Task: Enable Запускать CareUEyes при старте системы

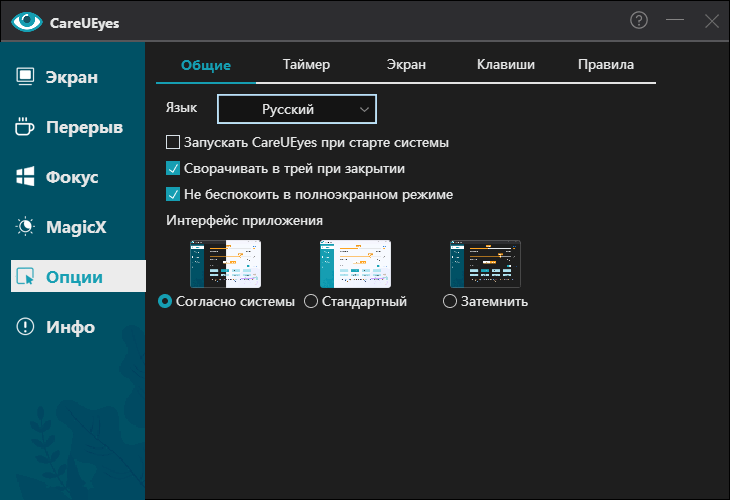Action: point(172,143)
